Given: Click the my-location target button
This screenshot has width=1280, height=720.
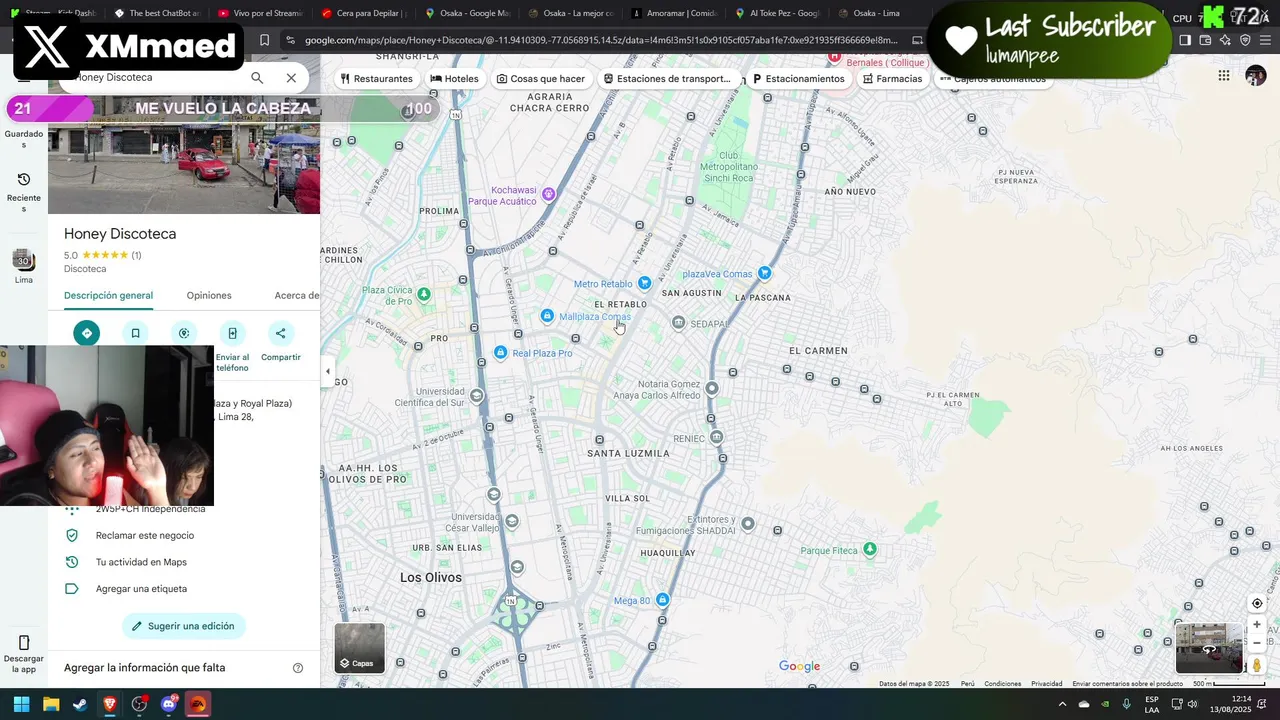Looking at the screenshot, I should 1257,604.
